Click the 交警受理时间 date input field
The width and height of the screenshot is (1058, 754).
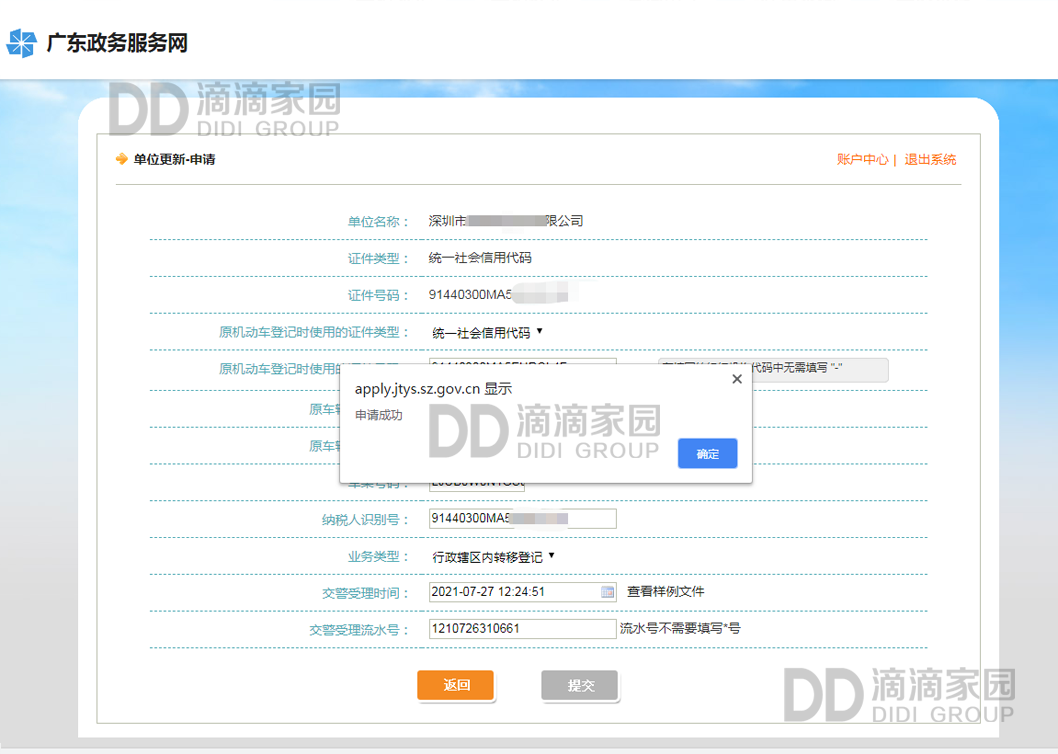[522, 592]
